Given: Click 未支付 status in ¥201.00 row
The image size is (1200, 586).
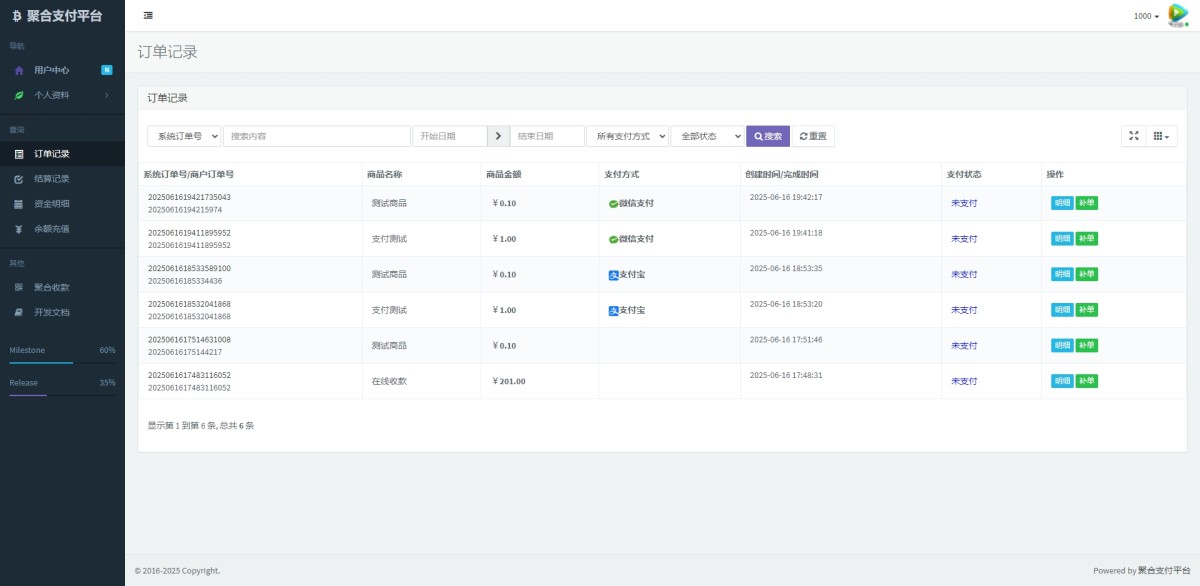Looking at the screenshot, I should (x=964, y=381).
